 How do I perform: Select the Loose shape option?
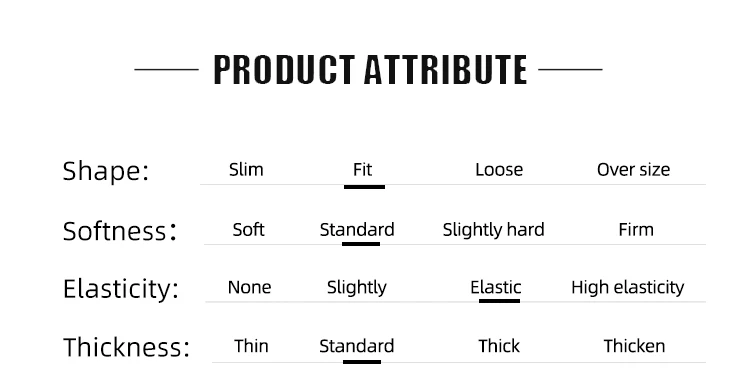499,170
